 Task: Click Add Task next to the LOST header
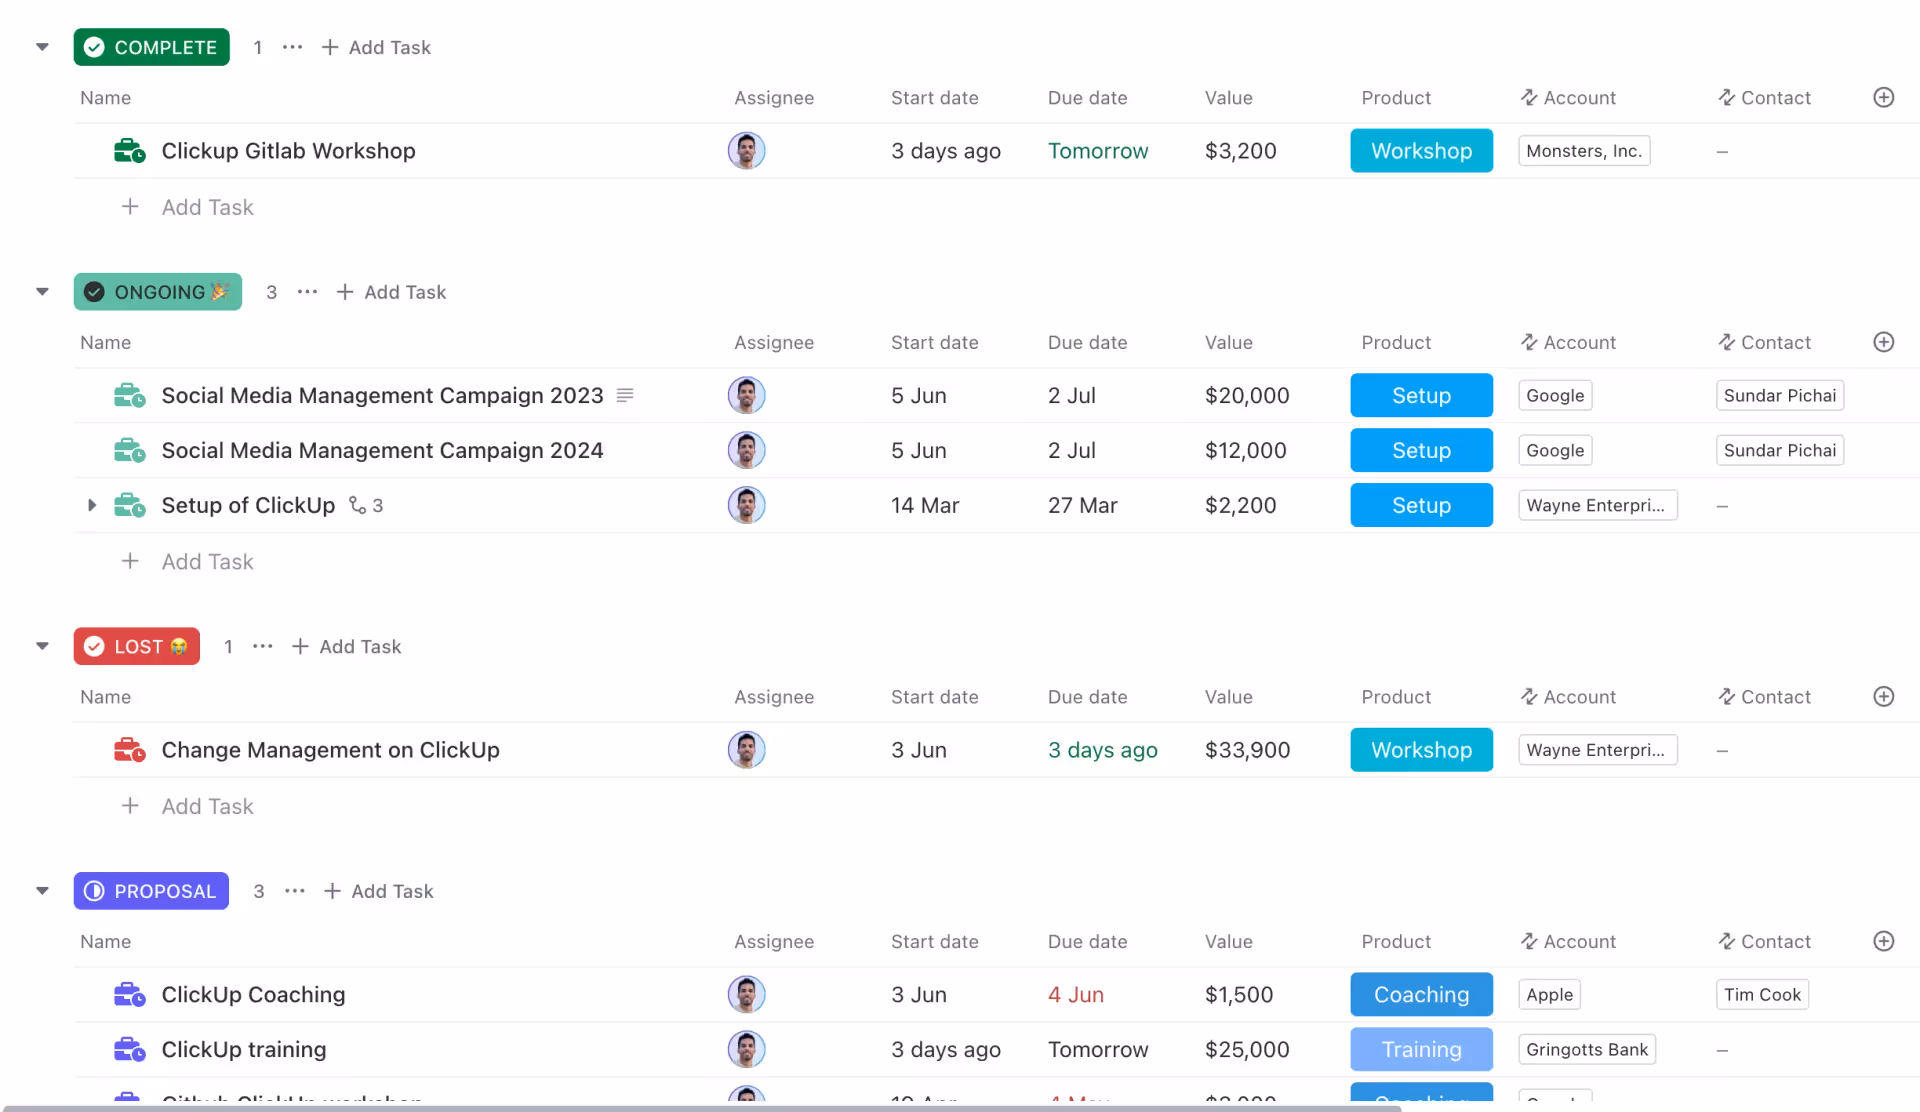pyautogui.click(x=347, y=646)
